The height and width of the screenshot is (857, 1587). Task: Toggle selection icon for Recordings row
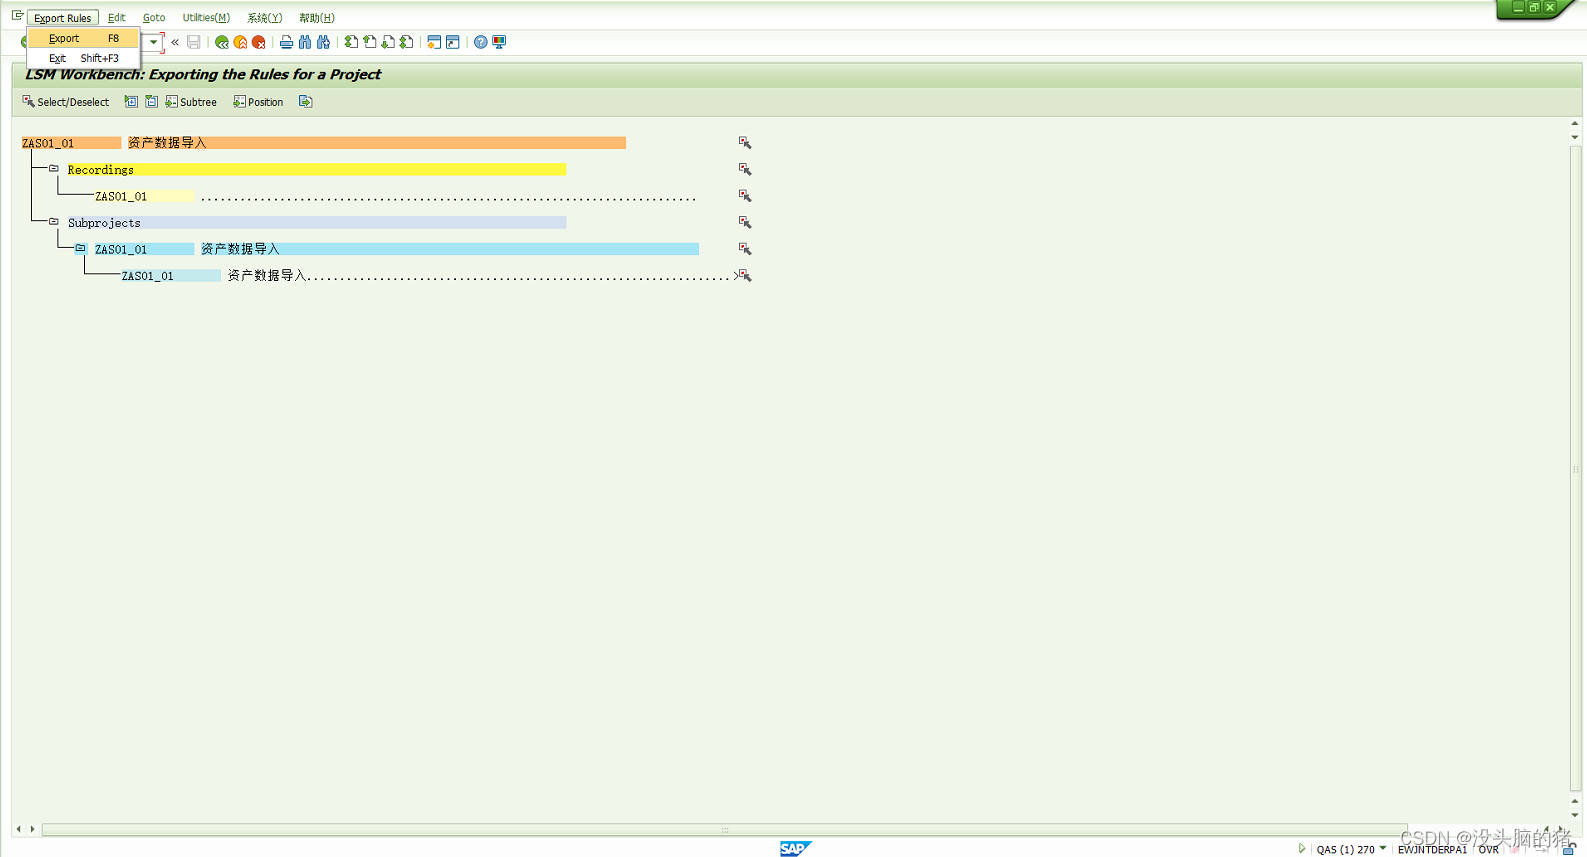(x=745, y=169)
